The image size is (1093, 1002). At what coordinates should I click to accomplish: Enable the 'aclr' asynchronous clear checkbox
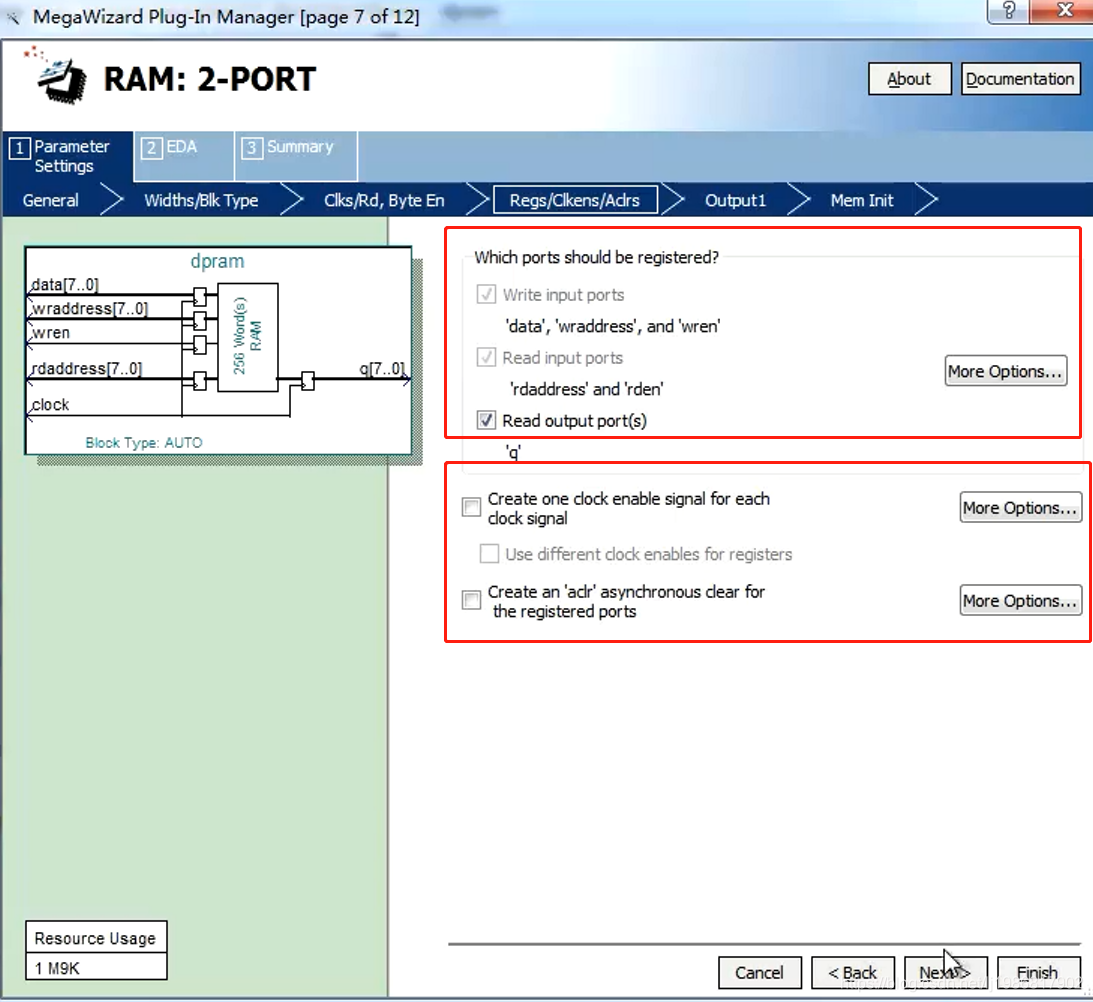pos(471,600)
